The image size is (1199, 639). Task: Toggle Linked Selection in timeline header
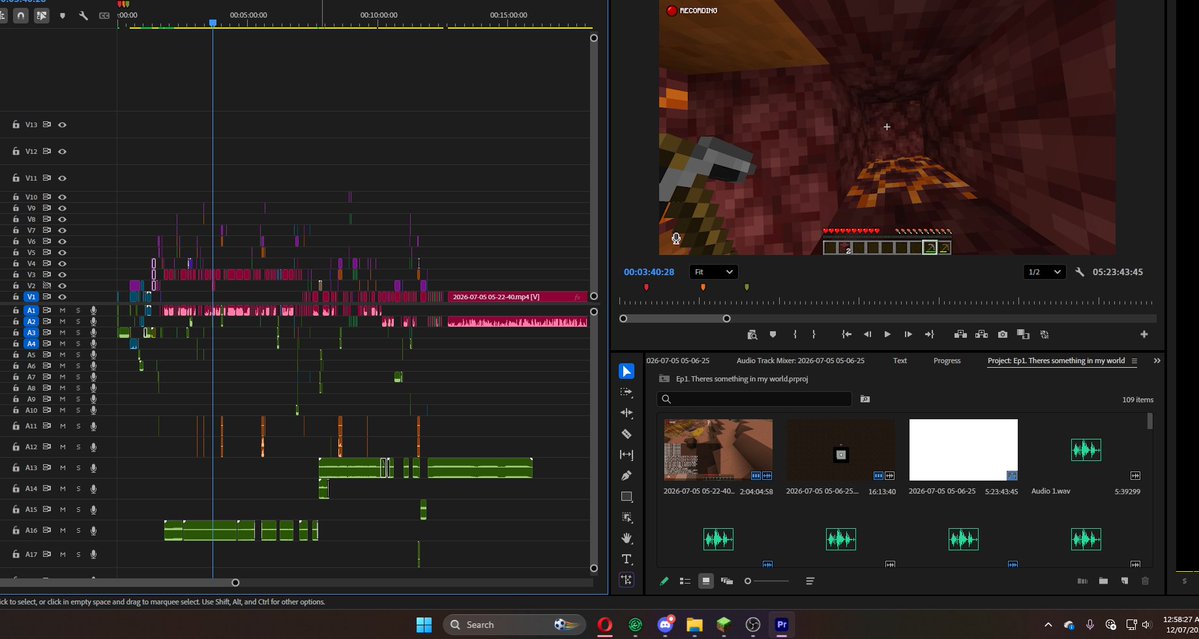tap(41, 15)
